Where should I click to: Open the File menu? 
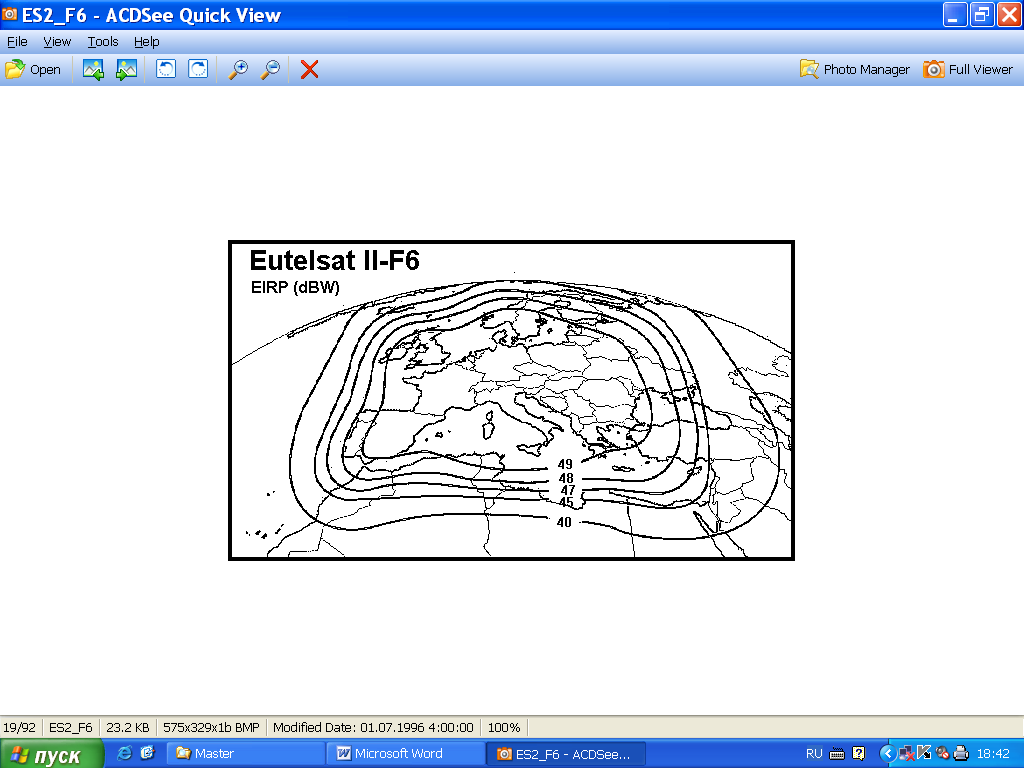click(17, 42)
